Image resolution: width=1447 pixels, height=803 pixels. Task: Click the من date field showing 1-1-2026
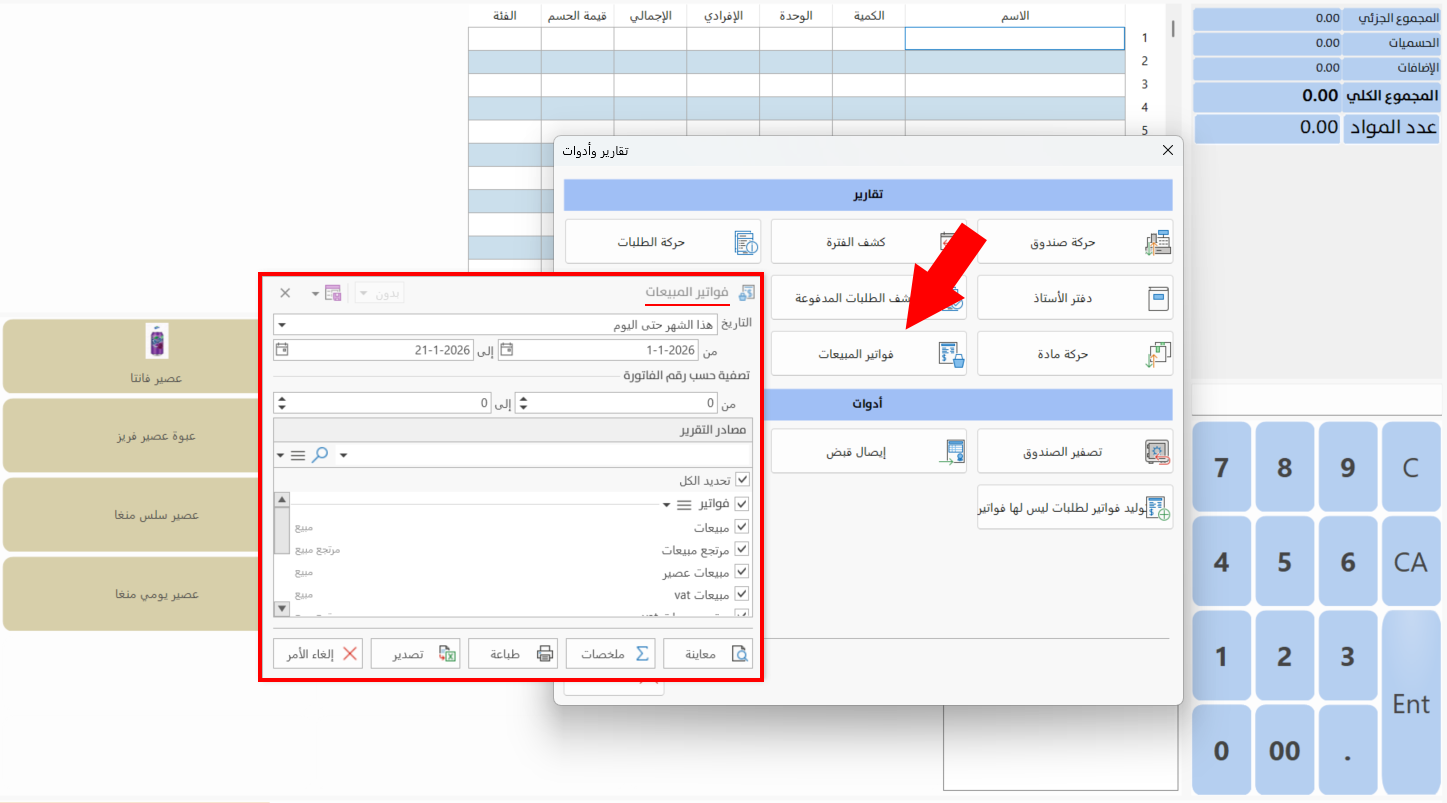598,350
